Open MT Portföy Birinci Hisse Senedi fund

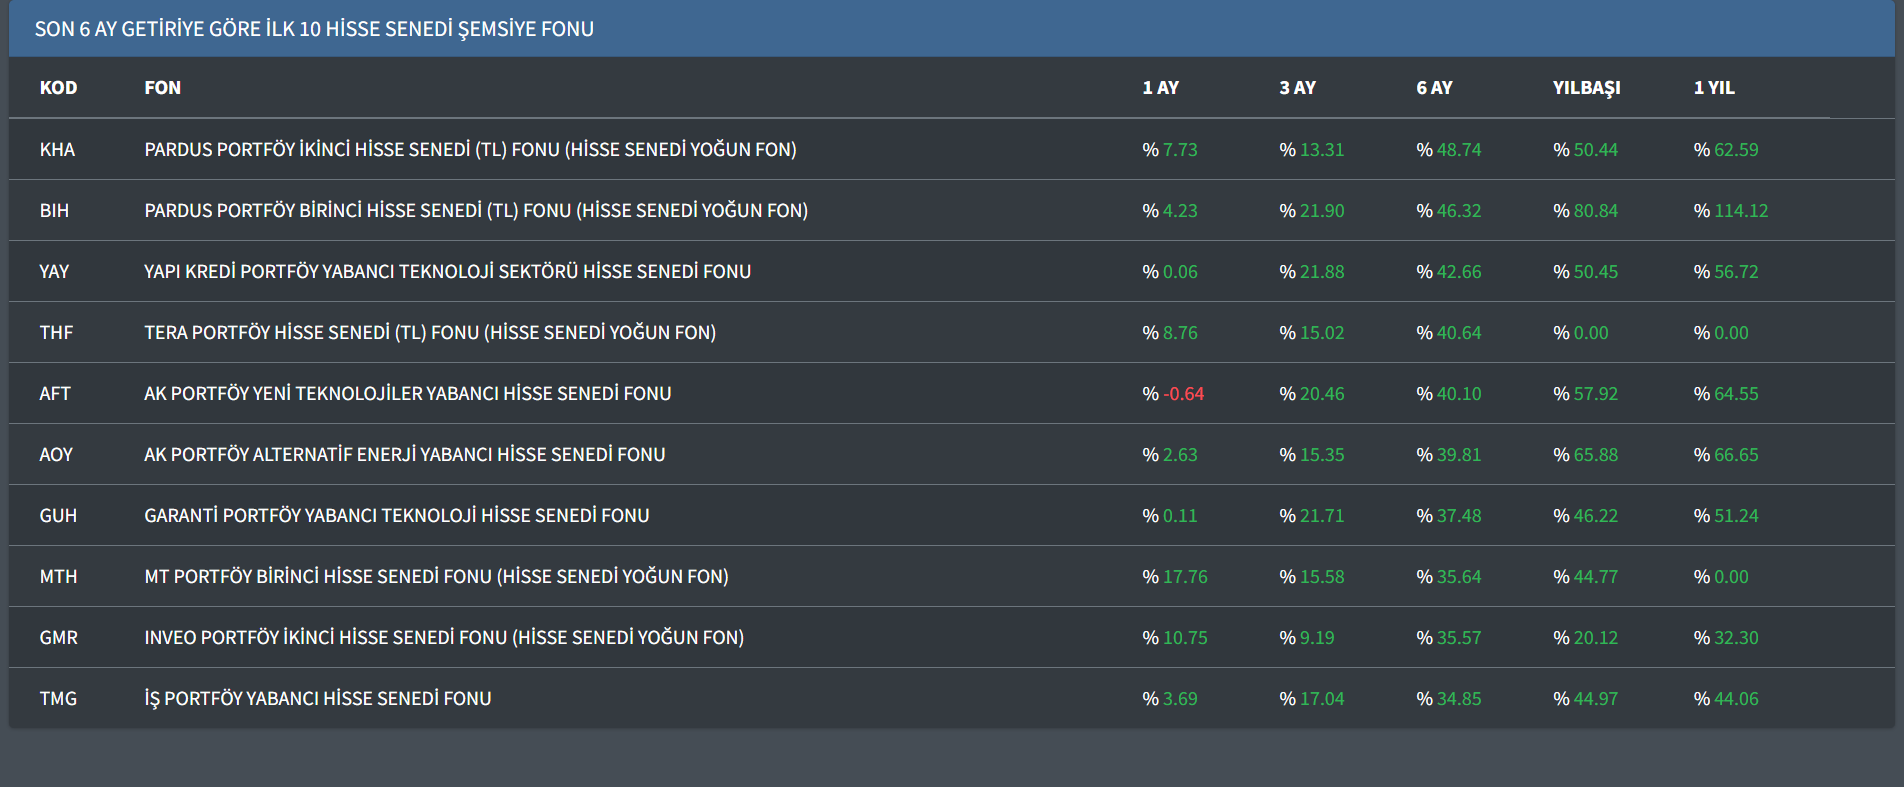point(436,577)
